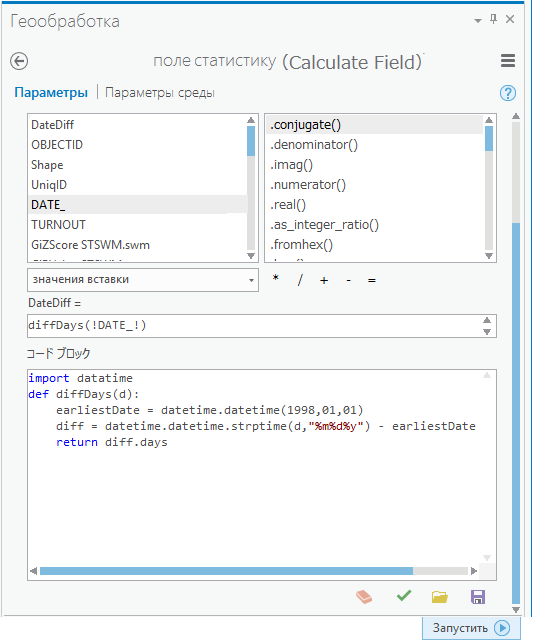Verify expression with green checkmark
The width and height of the screenshot is (534, 640).
pos(404,596)
